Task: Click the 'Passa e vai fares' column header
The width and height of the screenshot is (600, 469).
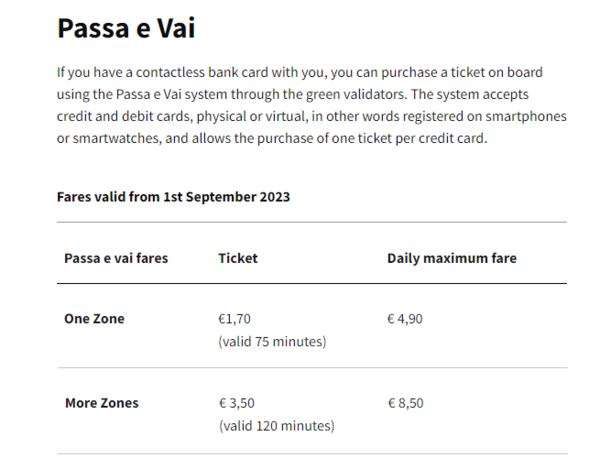Action: (116, 258)
